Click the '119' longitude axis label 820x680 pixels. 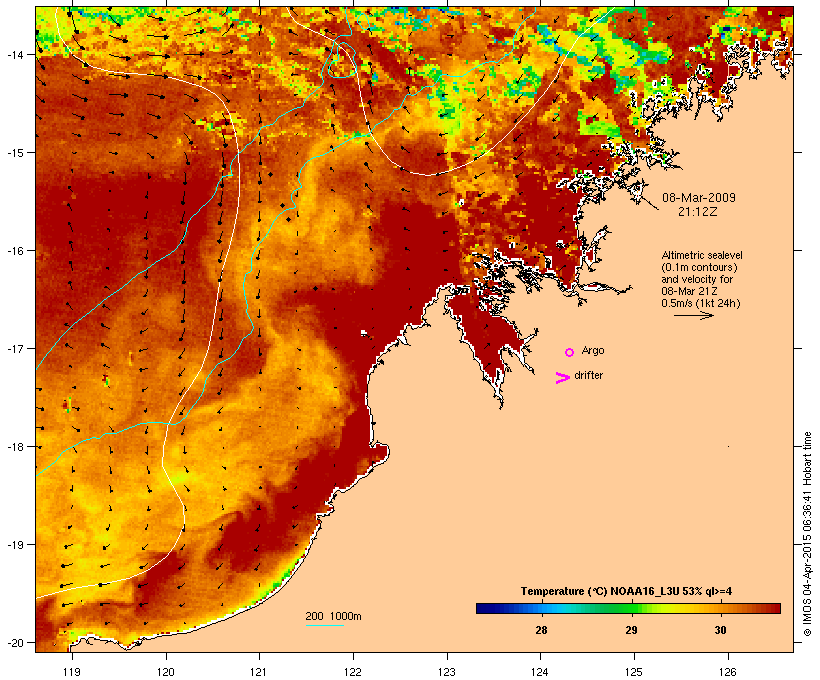72,672
